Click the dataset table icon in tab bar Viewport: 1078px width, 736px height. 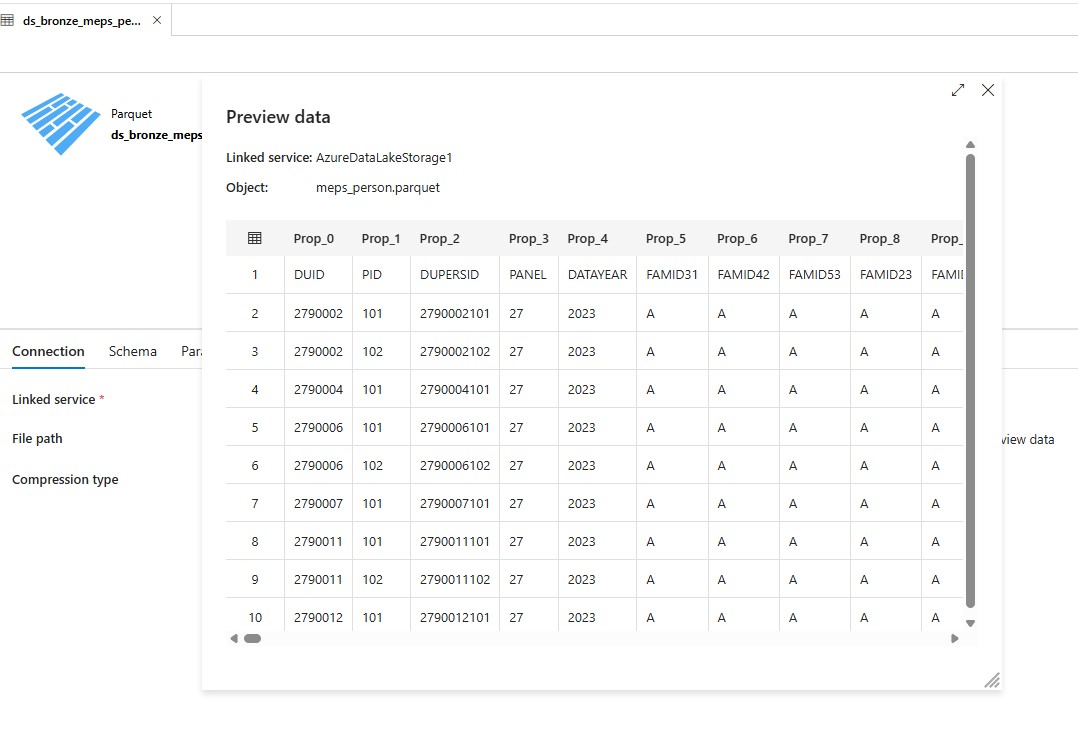pos(8,20)
